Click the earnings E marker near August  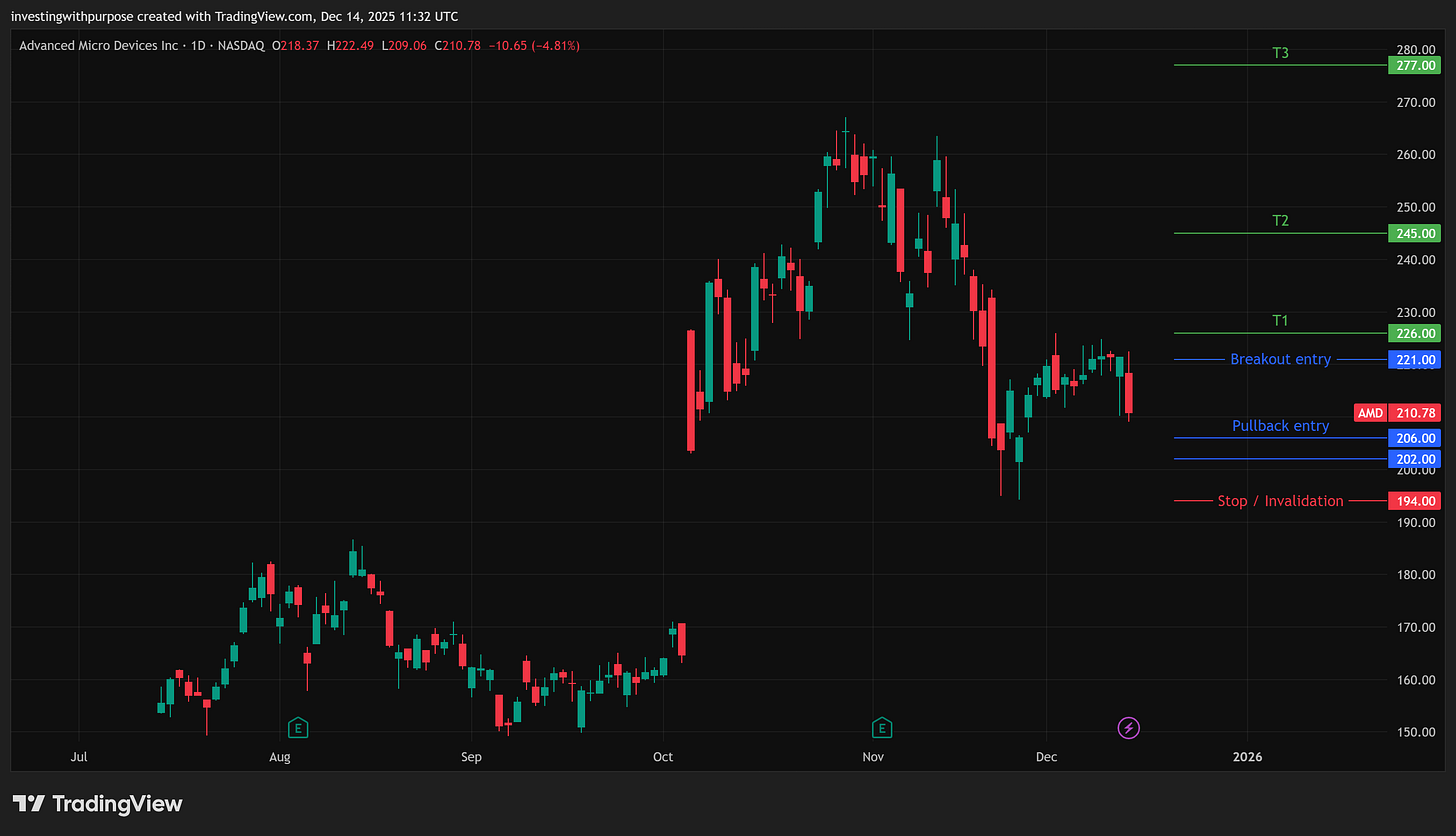click(297, 728)
